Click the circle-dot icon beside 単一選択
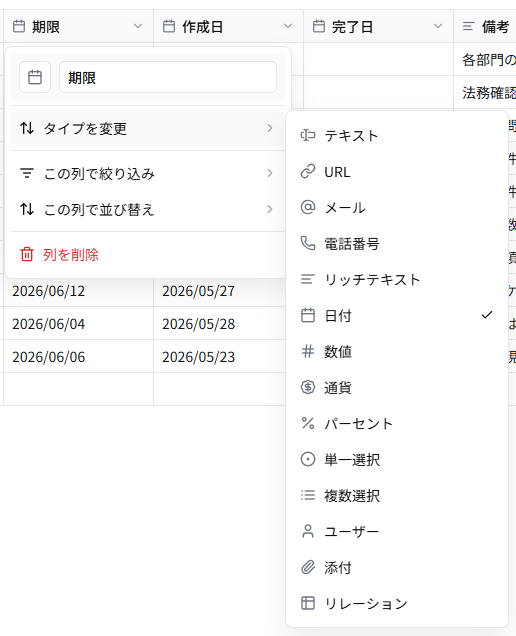 point(308,459)
